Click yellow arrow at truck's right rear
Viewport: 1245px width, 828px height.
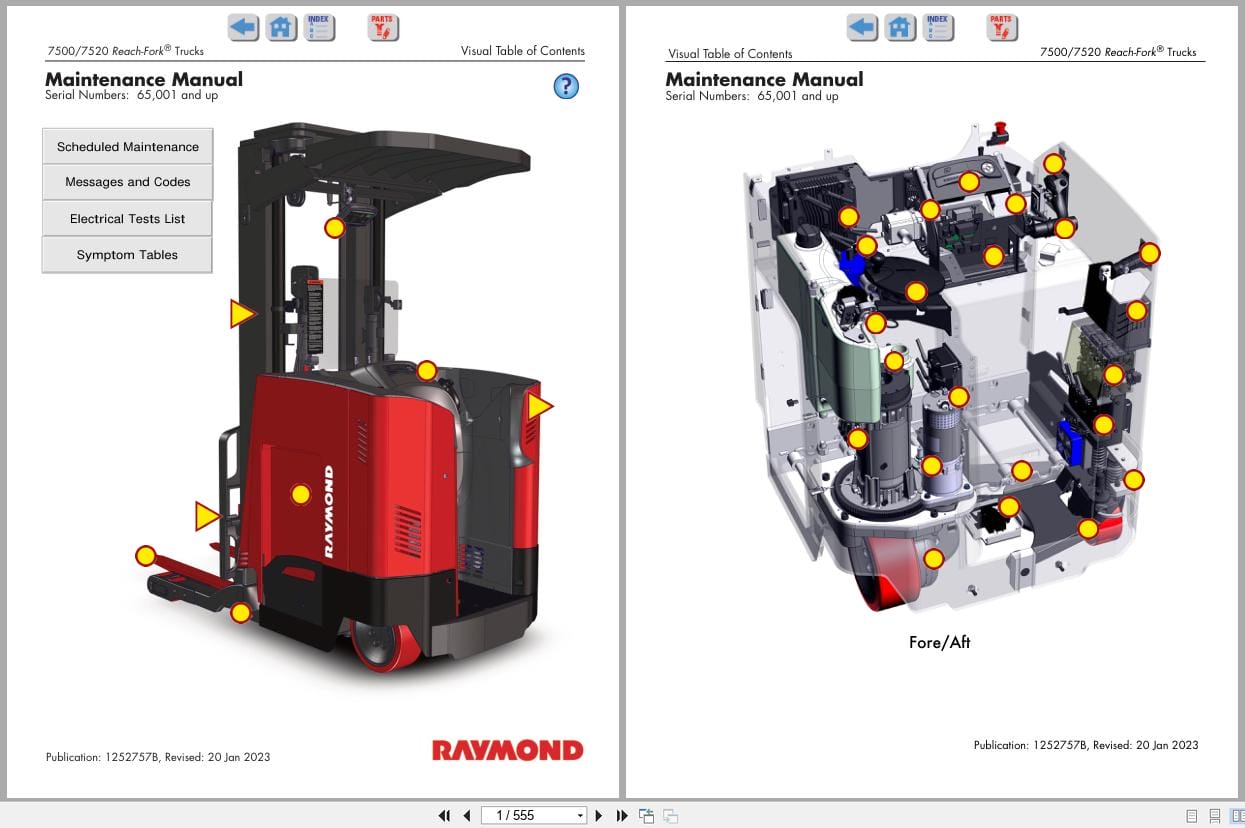(539, 406)
